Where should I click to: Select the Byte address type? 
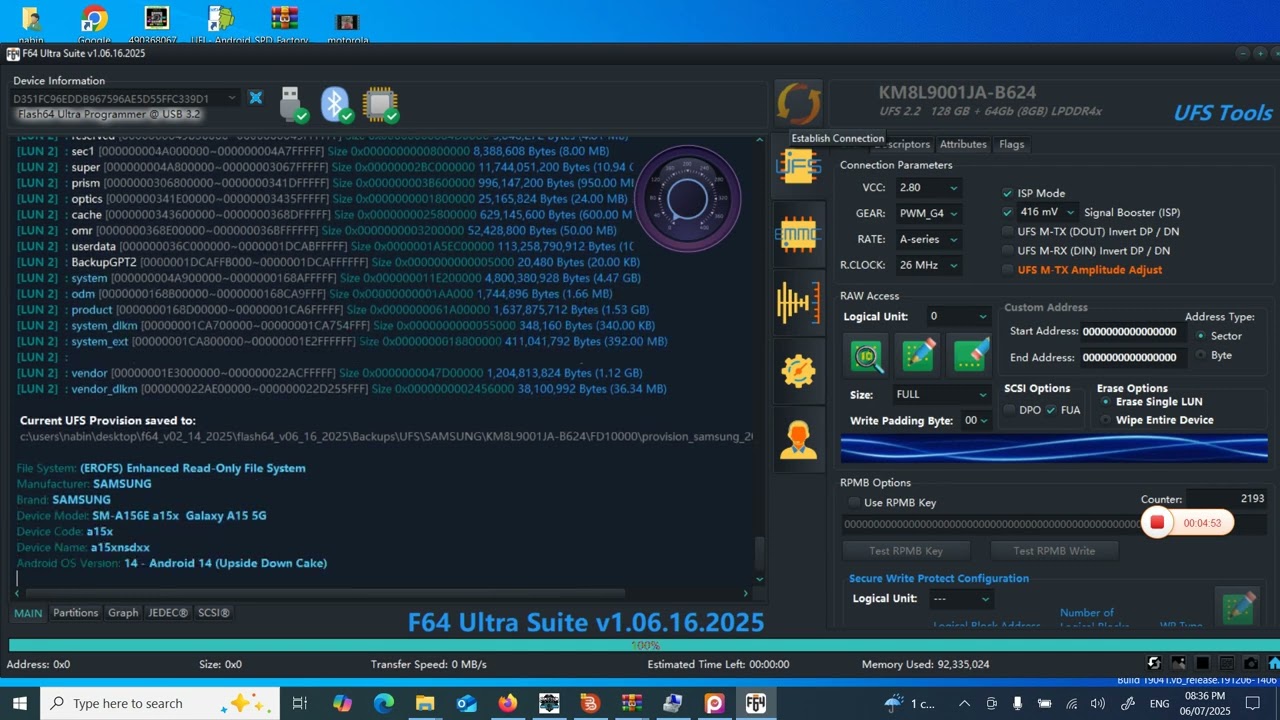click(x=1200, y=355)
